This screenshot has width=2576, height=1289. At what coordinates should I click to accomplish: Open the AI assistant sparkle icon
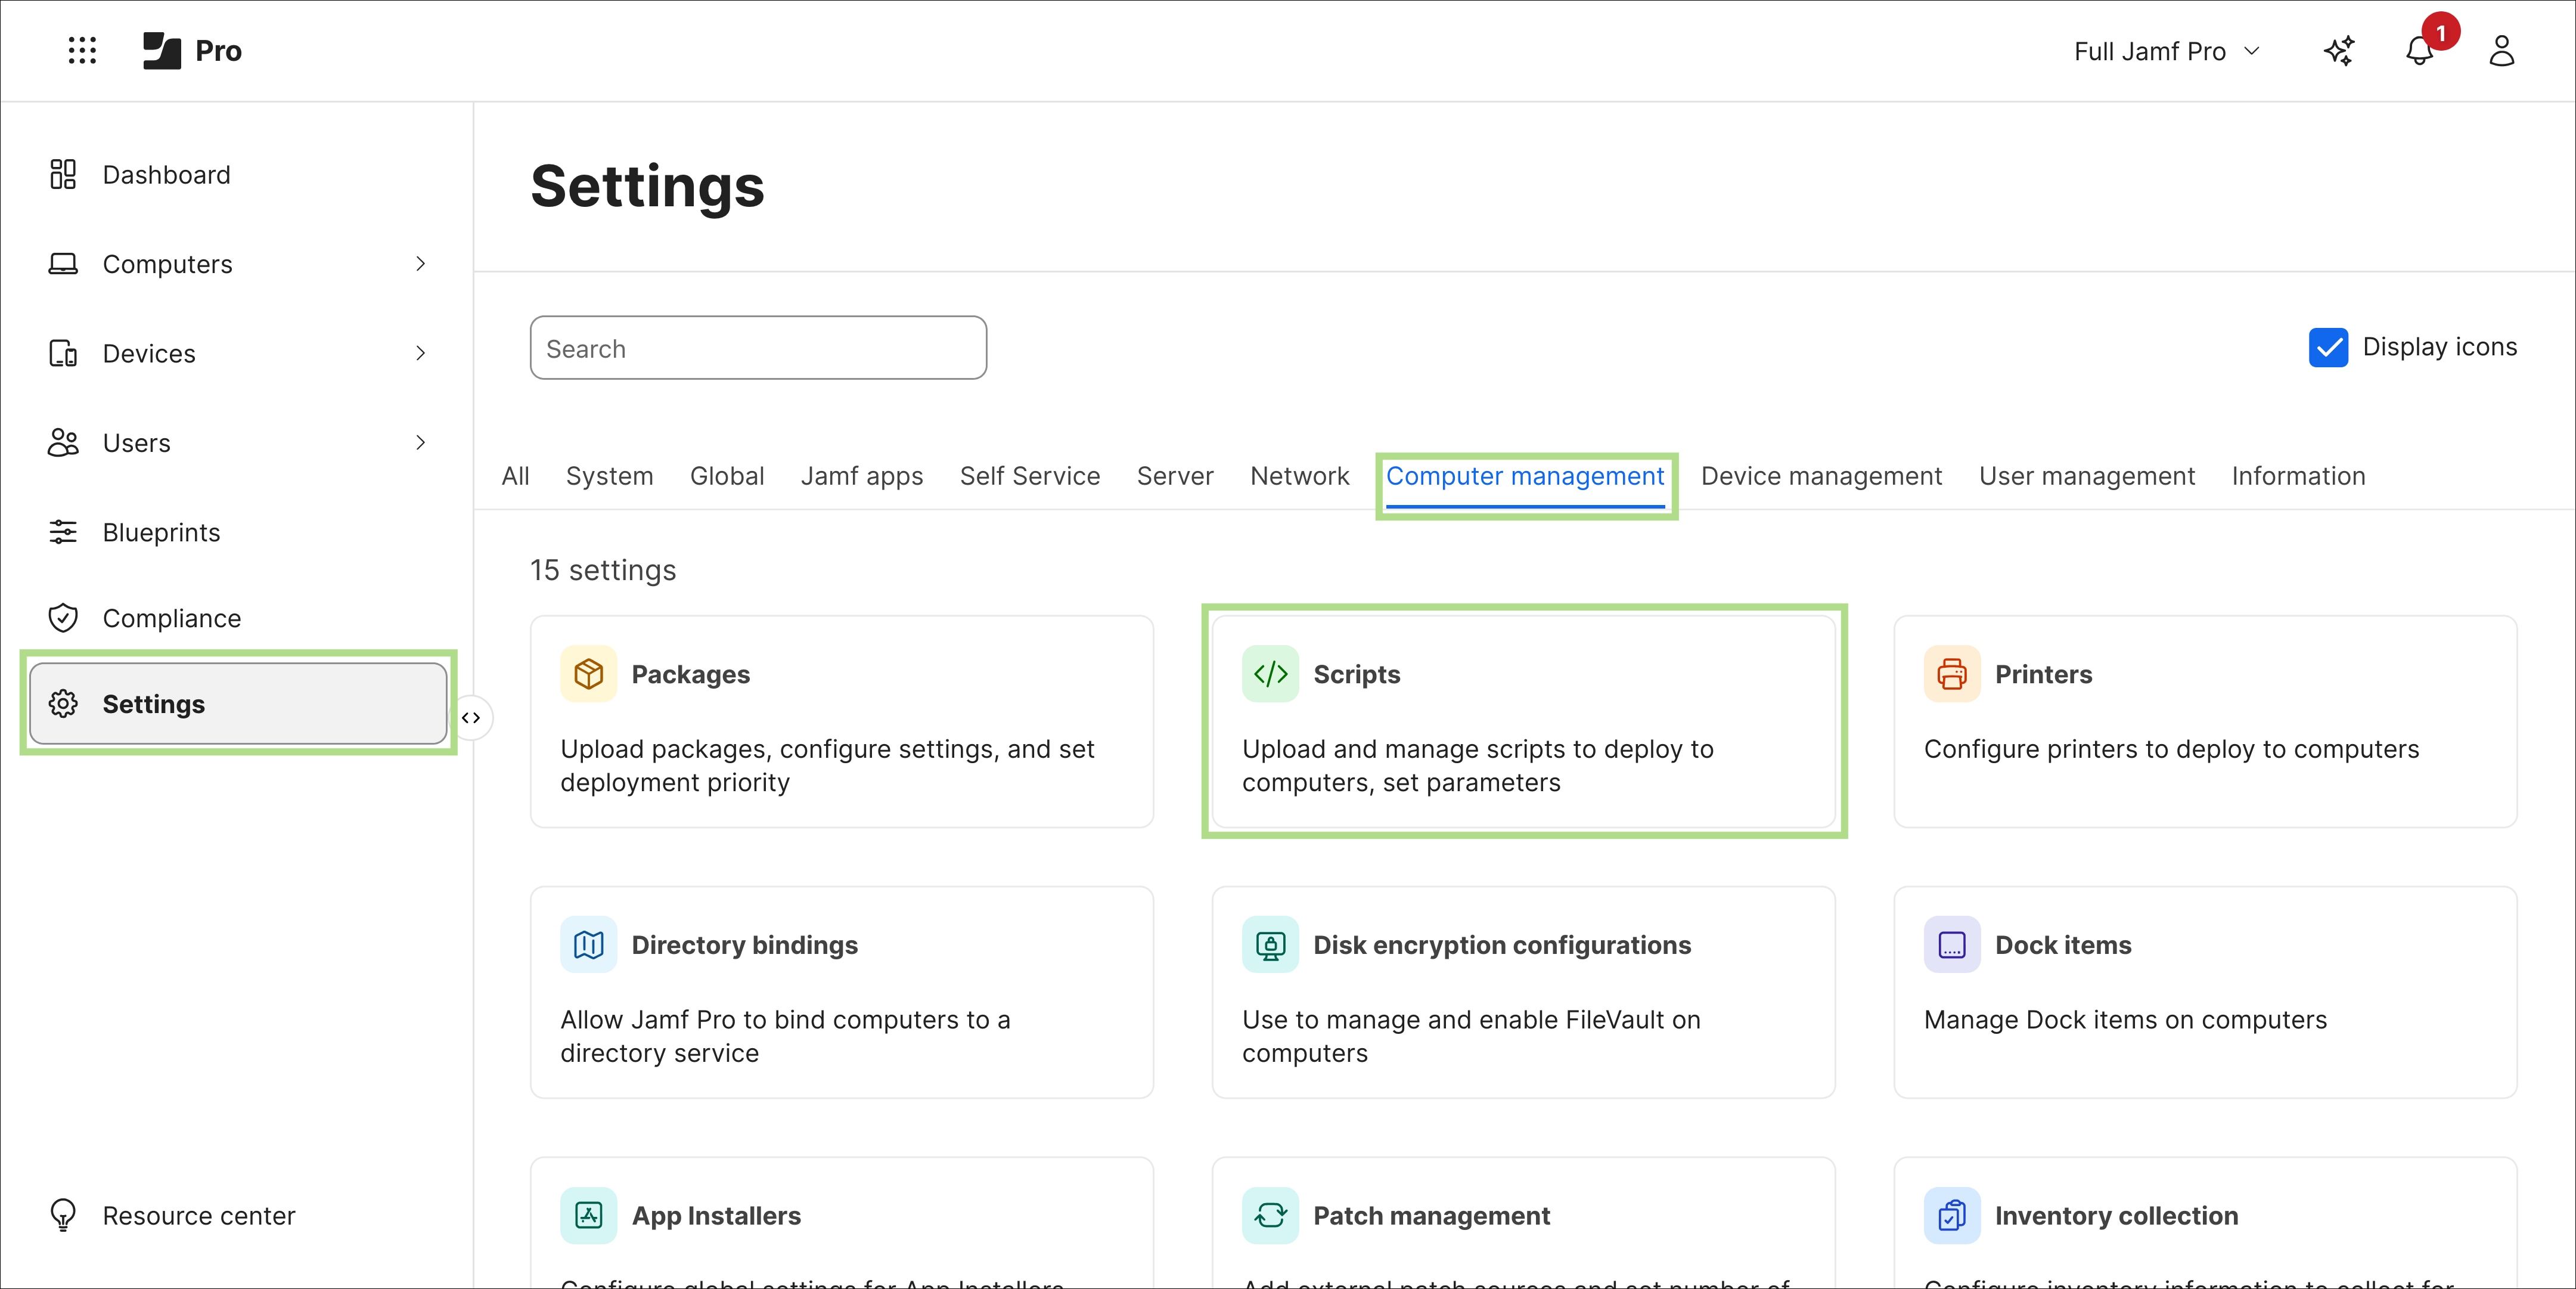2339,50
